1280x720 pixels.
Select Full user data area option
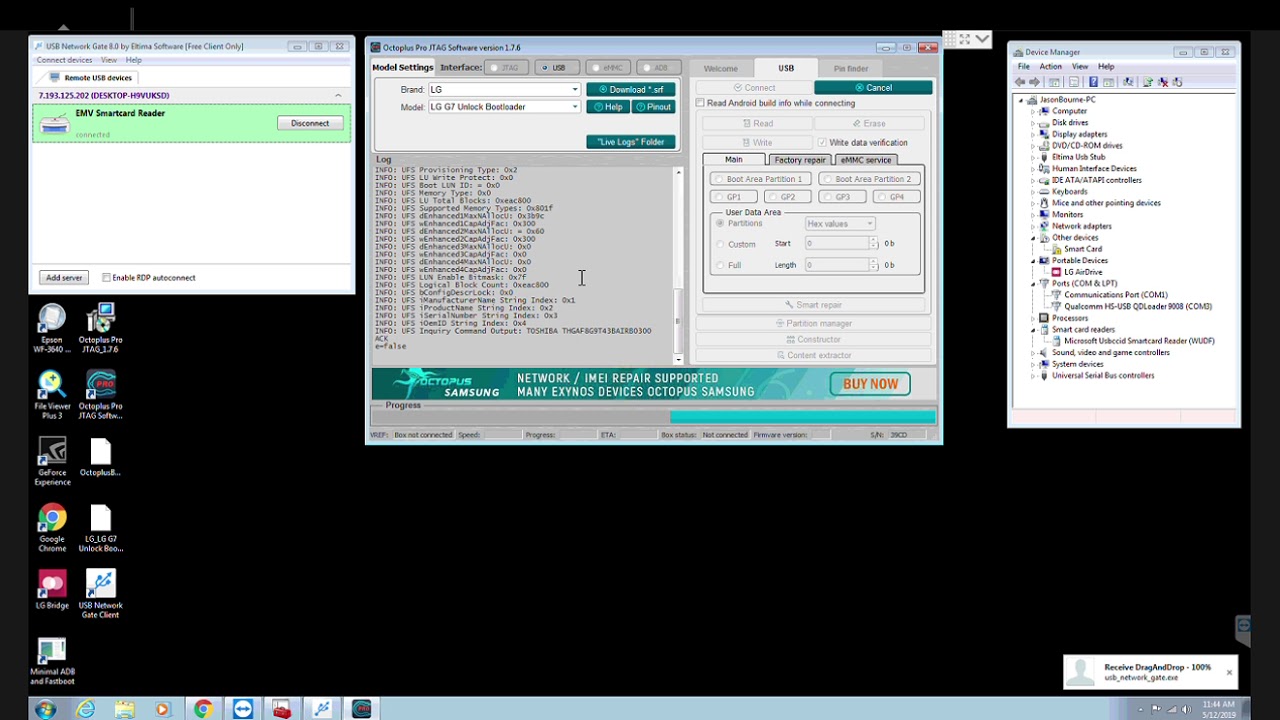coord(720,265)
